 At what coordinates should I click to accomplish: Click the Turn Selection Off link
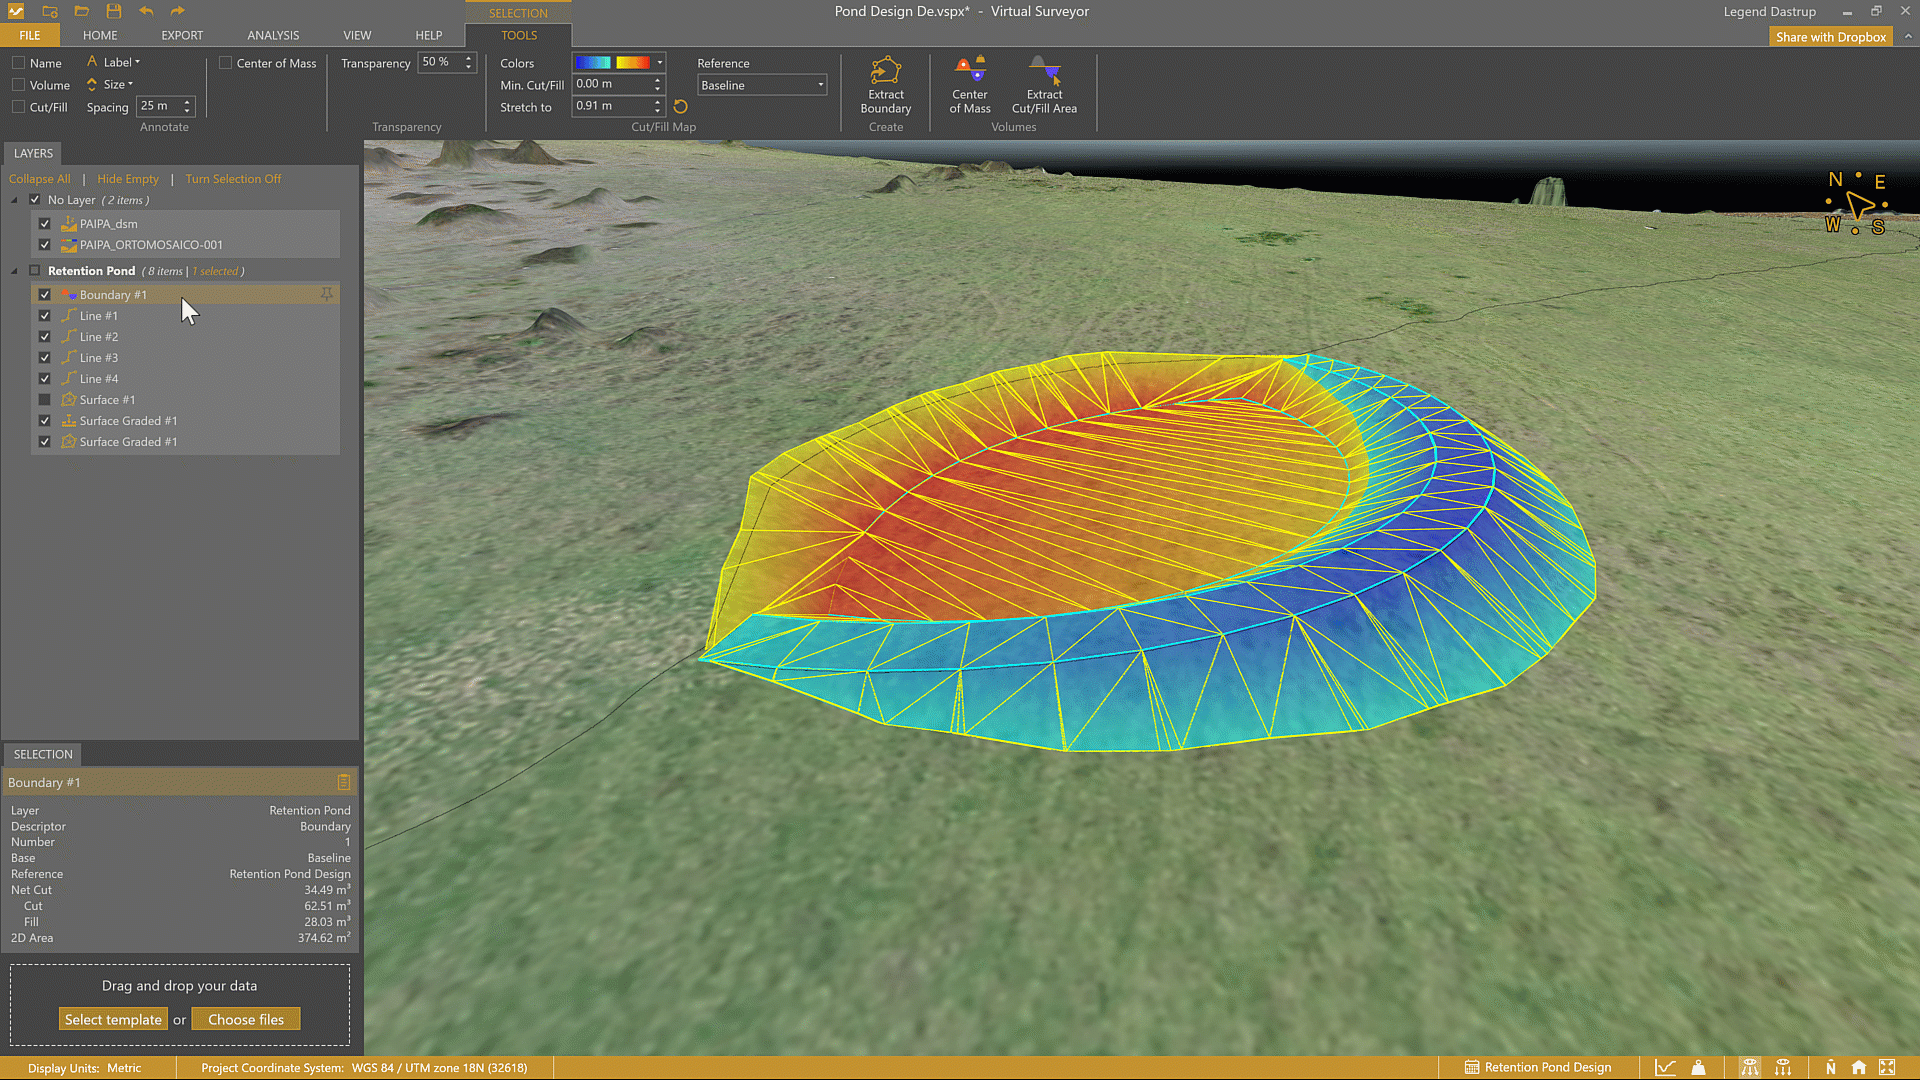[233, 179]
